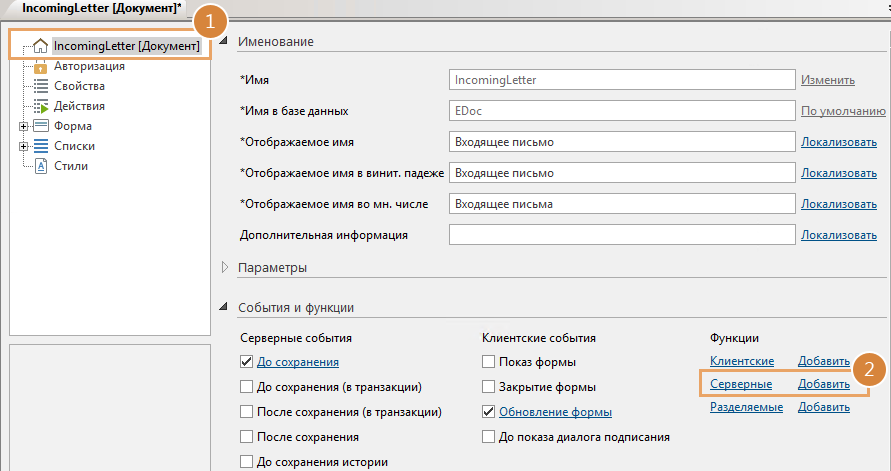Click the Стили document icon
Screen dimensions: 891x471
tap(41, 166)
